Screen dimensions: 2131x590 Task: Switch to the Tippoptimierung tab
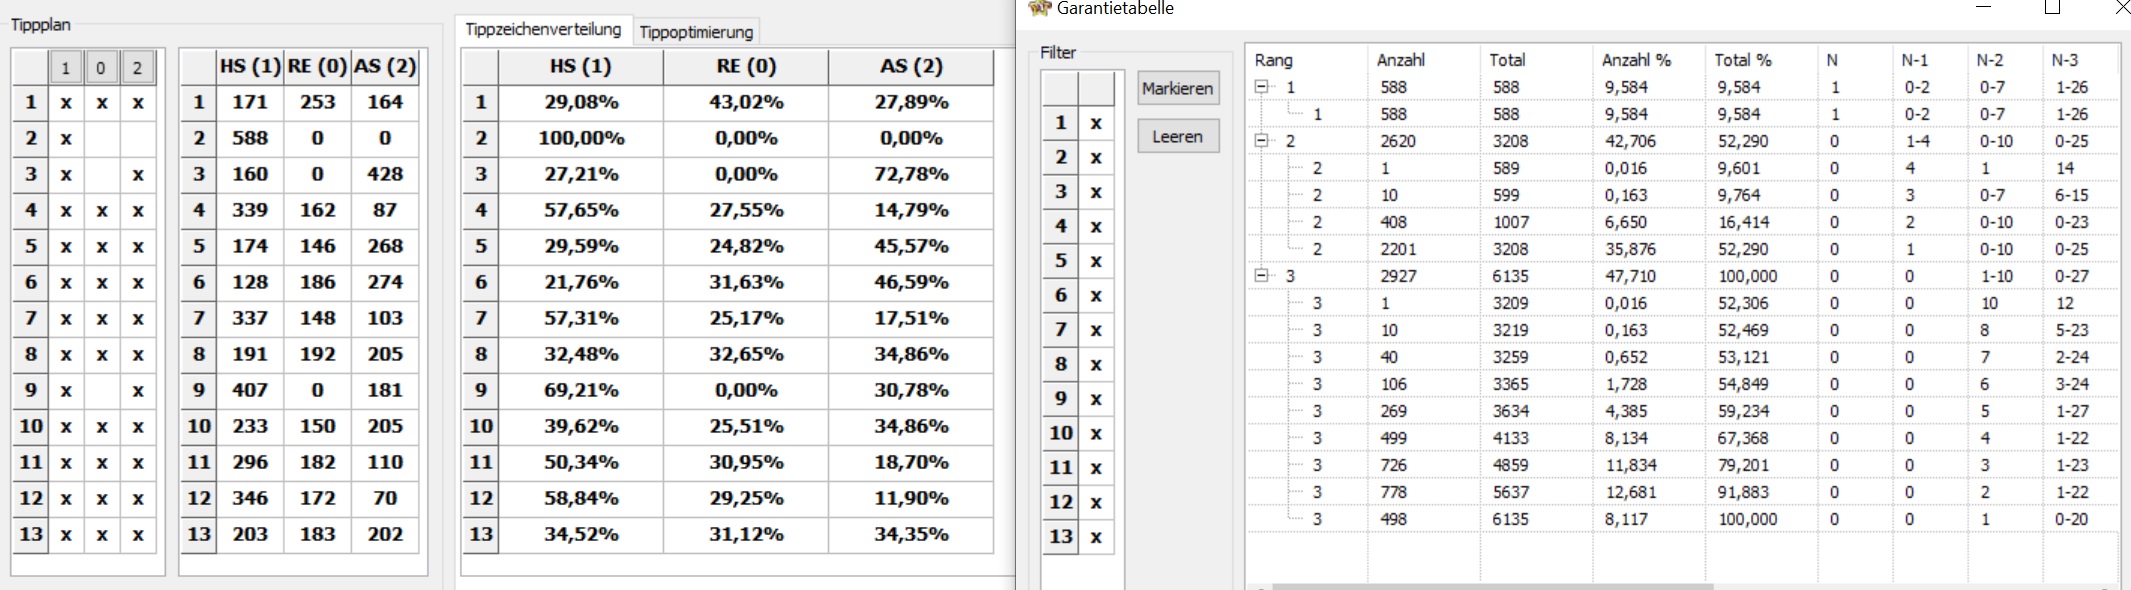(x=696, y=32)
